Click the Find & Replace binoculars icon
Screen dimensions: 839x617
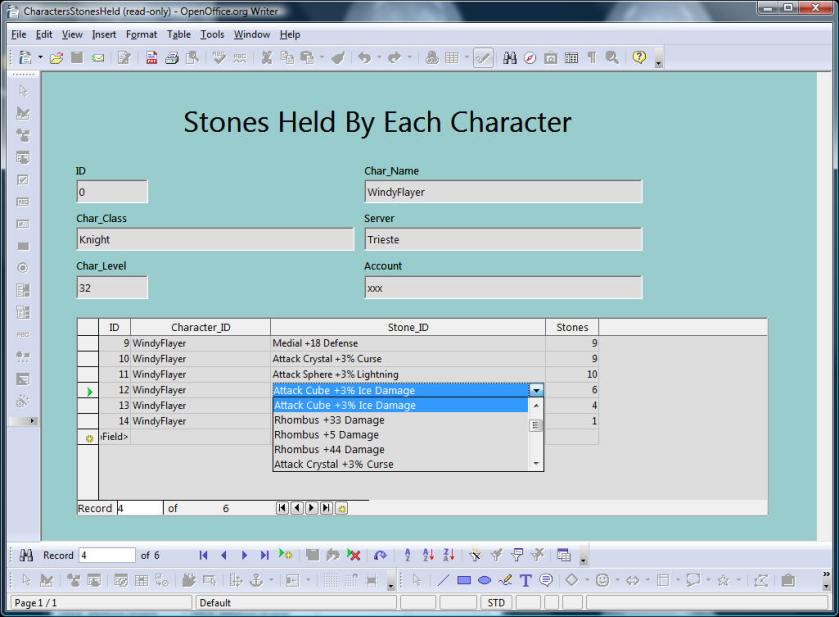509,58
